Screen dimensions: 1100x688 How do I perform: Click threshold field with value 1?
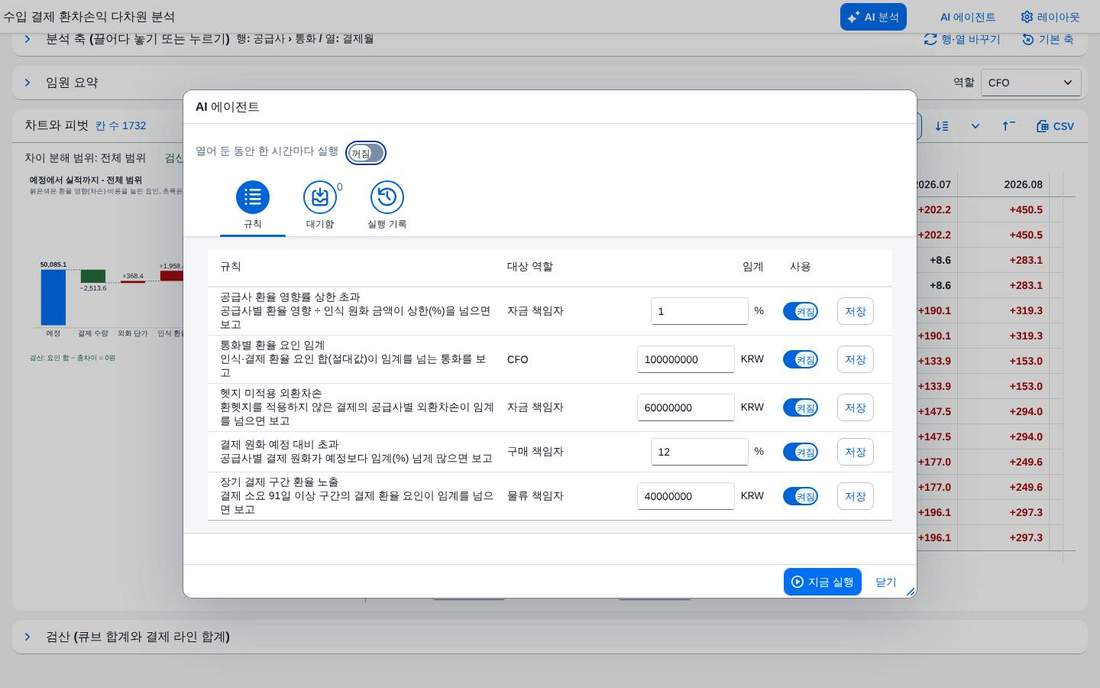(699, 311)
